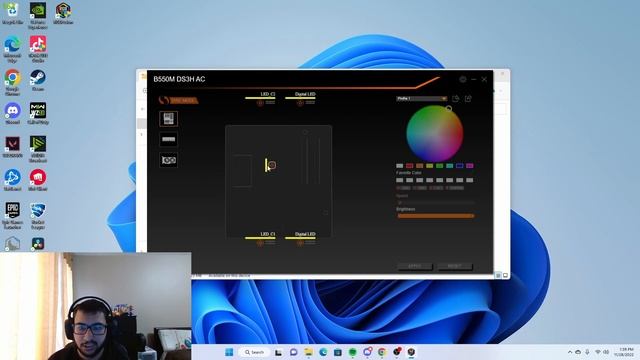The height and width of the screenshot is (360, 640).
Task: Choose the cyan preset color swatch
Action: pyautogui.click(x=449, y=166)
